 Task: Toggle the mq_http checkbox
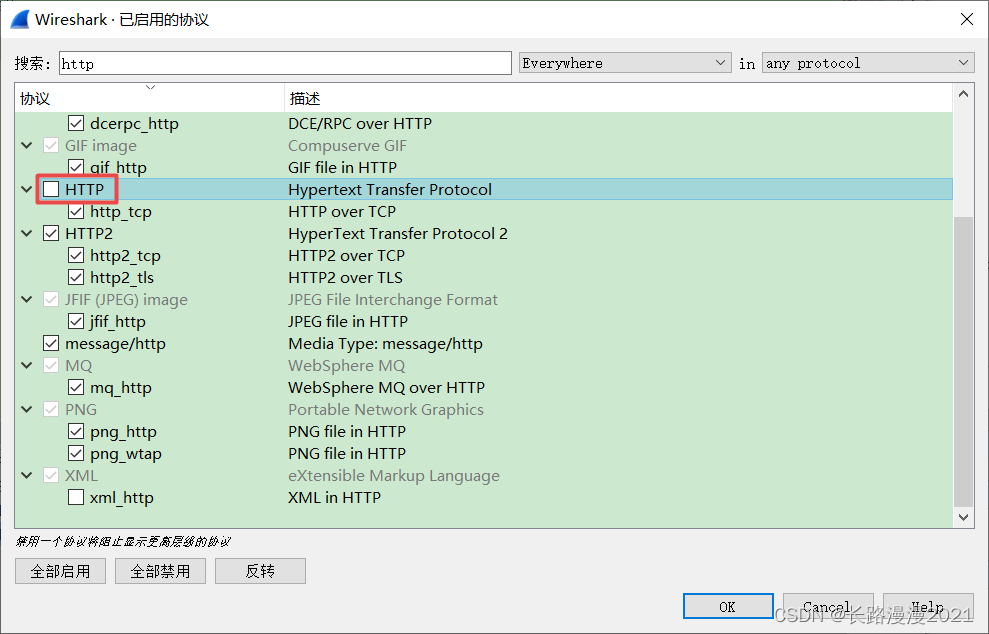point(76,387)
